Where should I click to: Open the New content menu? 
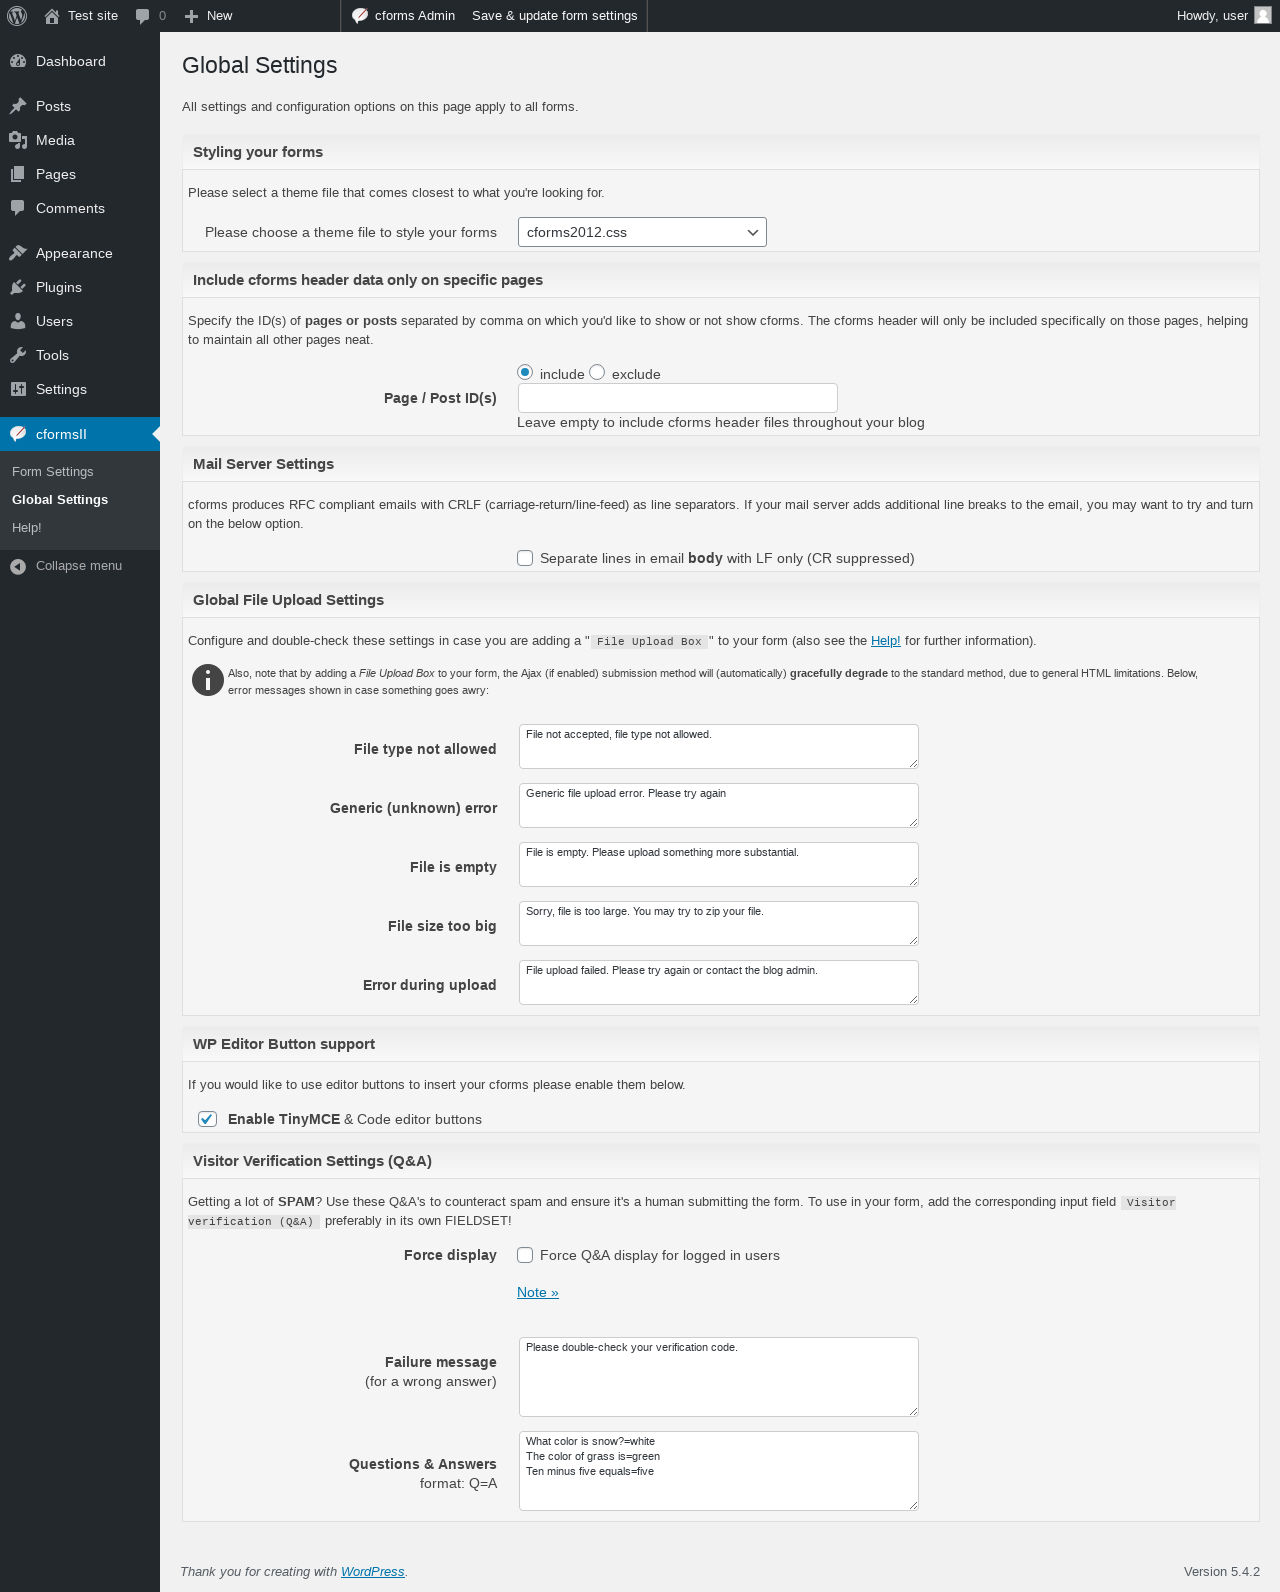[208, 16]
